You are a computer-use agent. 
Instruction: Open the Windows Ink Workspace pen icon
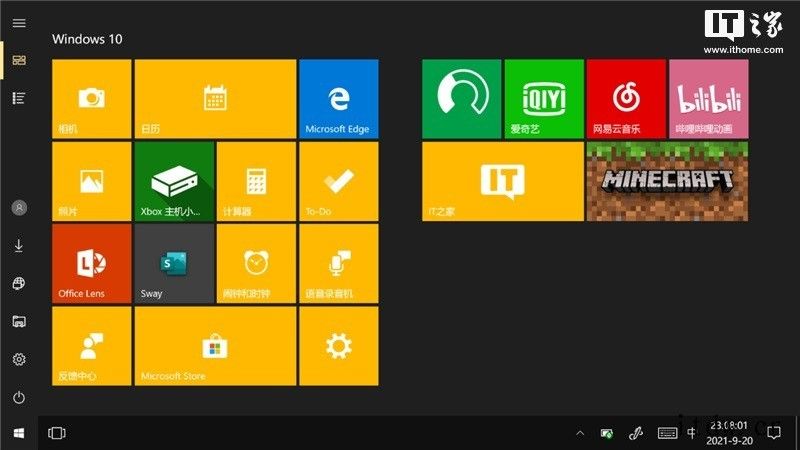click(x=636, y=433)
